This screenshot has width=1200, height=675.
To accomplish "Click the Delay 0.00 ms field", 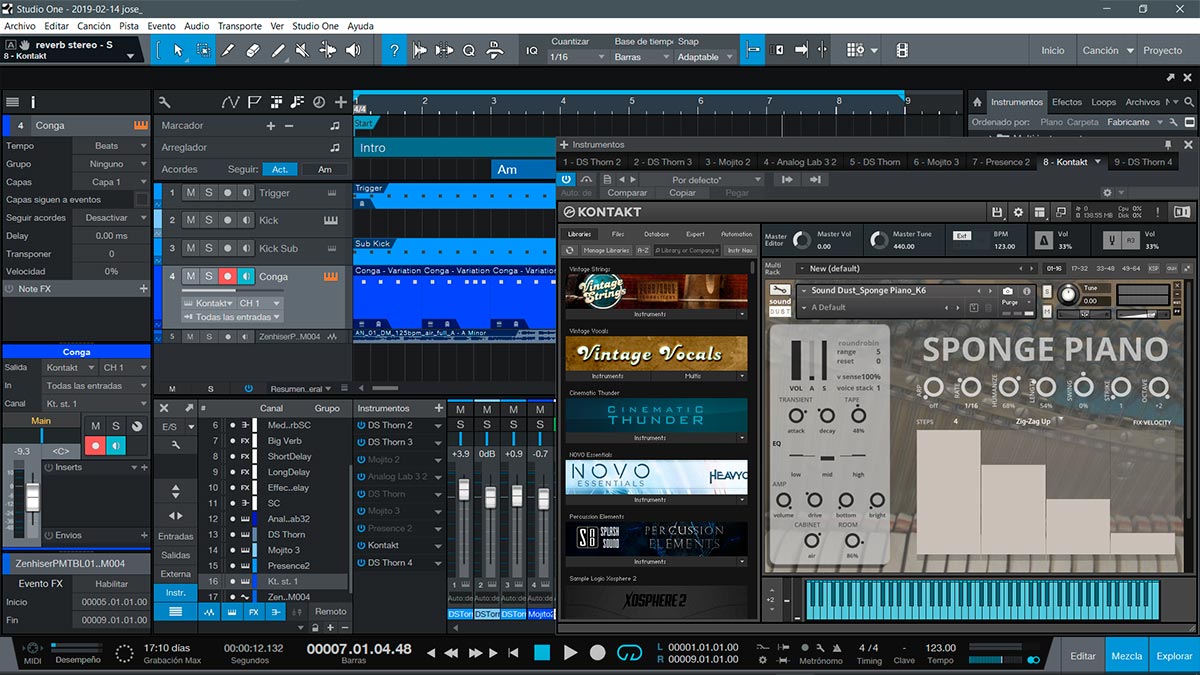I will pyautogui.click(x=111, y=236).
